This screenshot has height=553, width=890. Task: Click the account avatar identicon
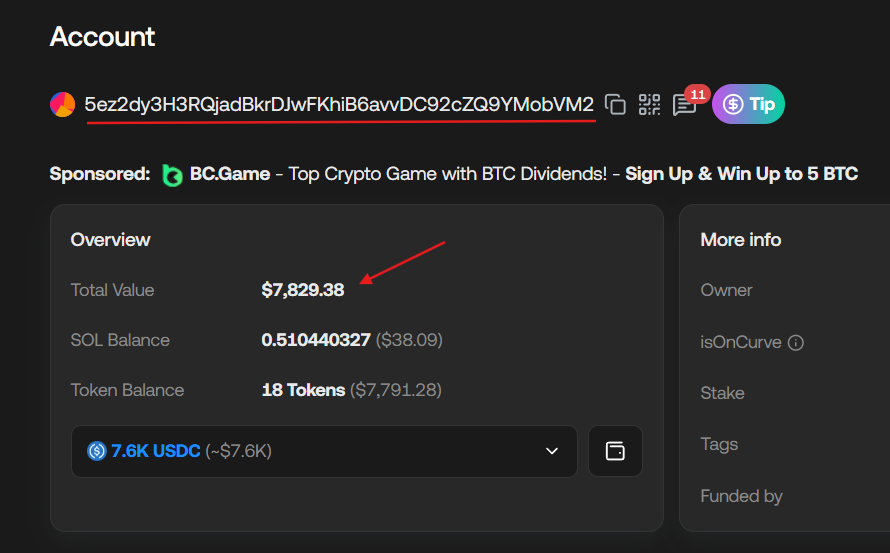click(x=62, y=104)
